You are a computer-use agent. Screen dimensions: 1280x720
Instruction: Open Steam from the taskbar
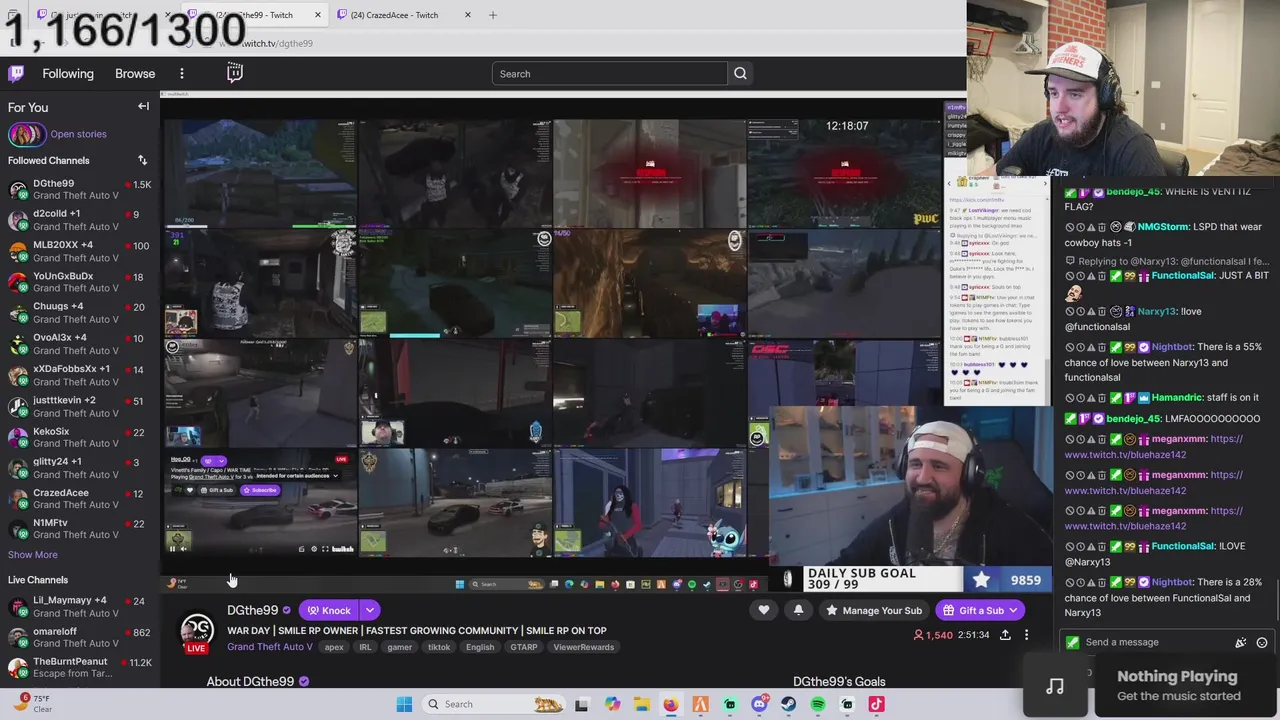pyautogui.click(x=788, y=704)
